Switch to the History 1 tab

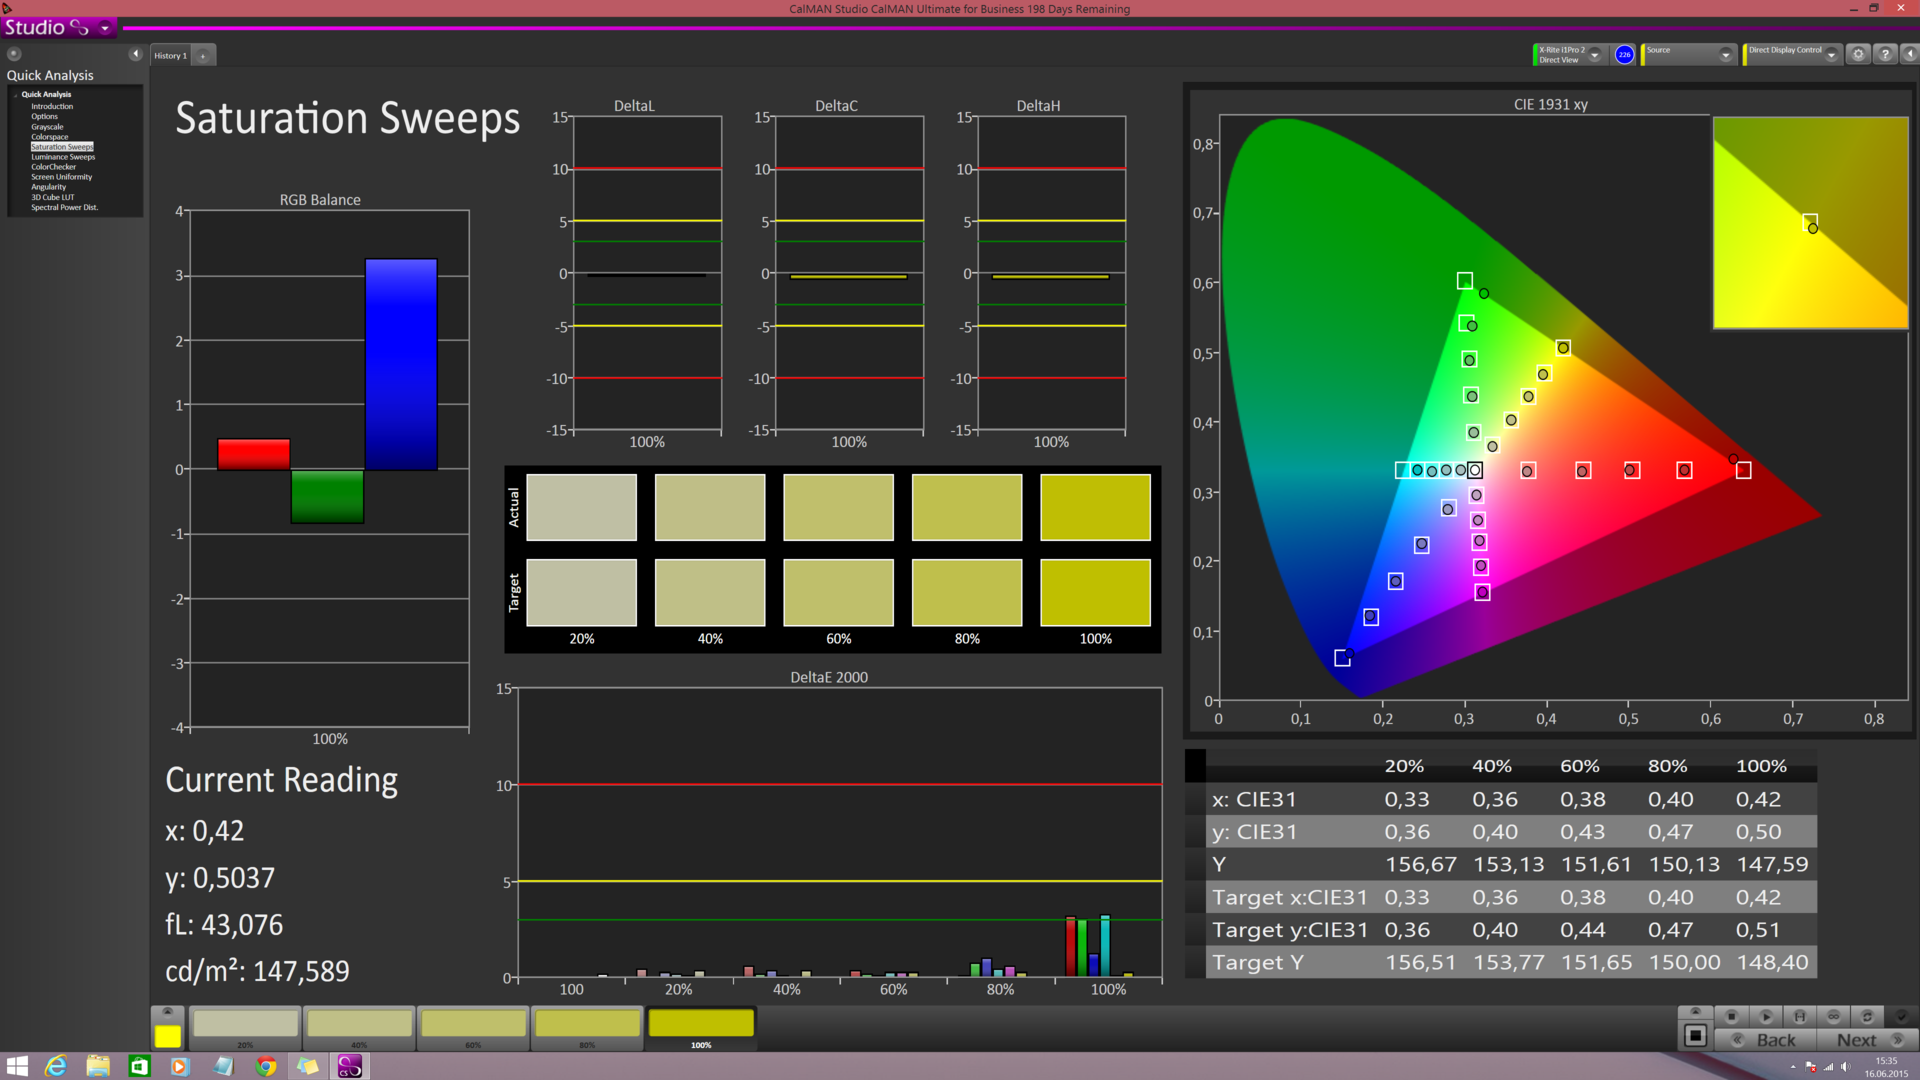coord(170,56)
